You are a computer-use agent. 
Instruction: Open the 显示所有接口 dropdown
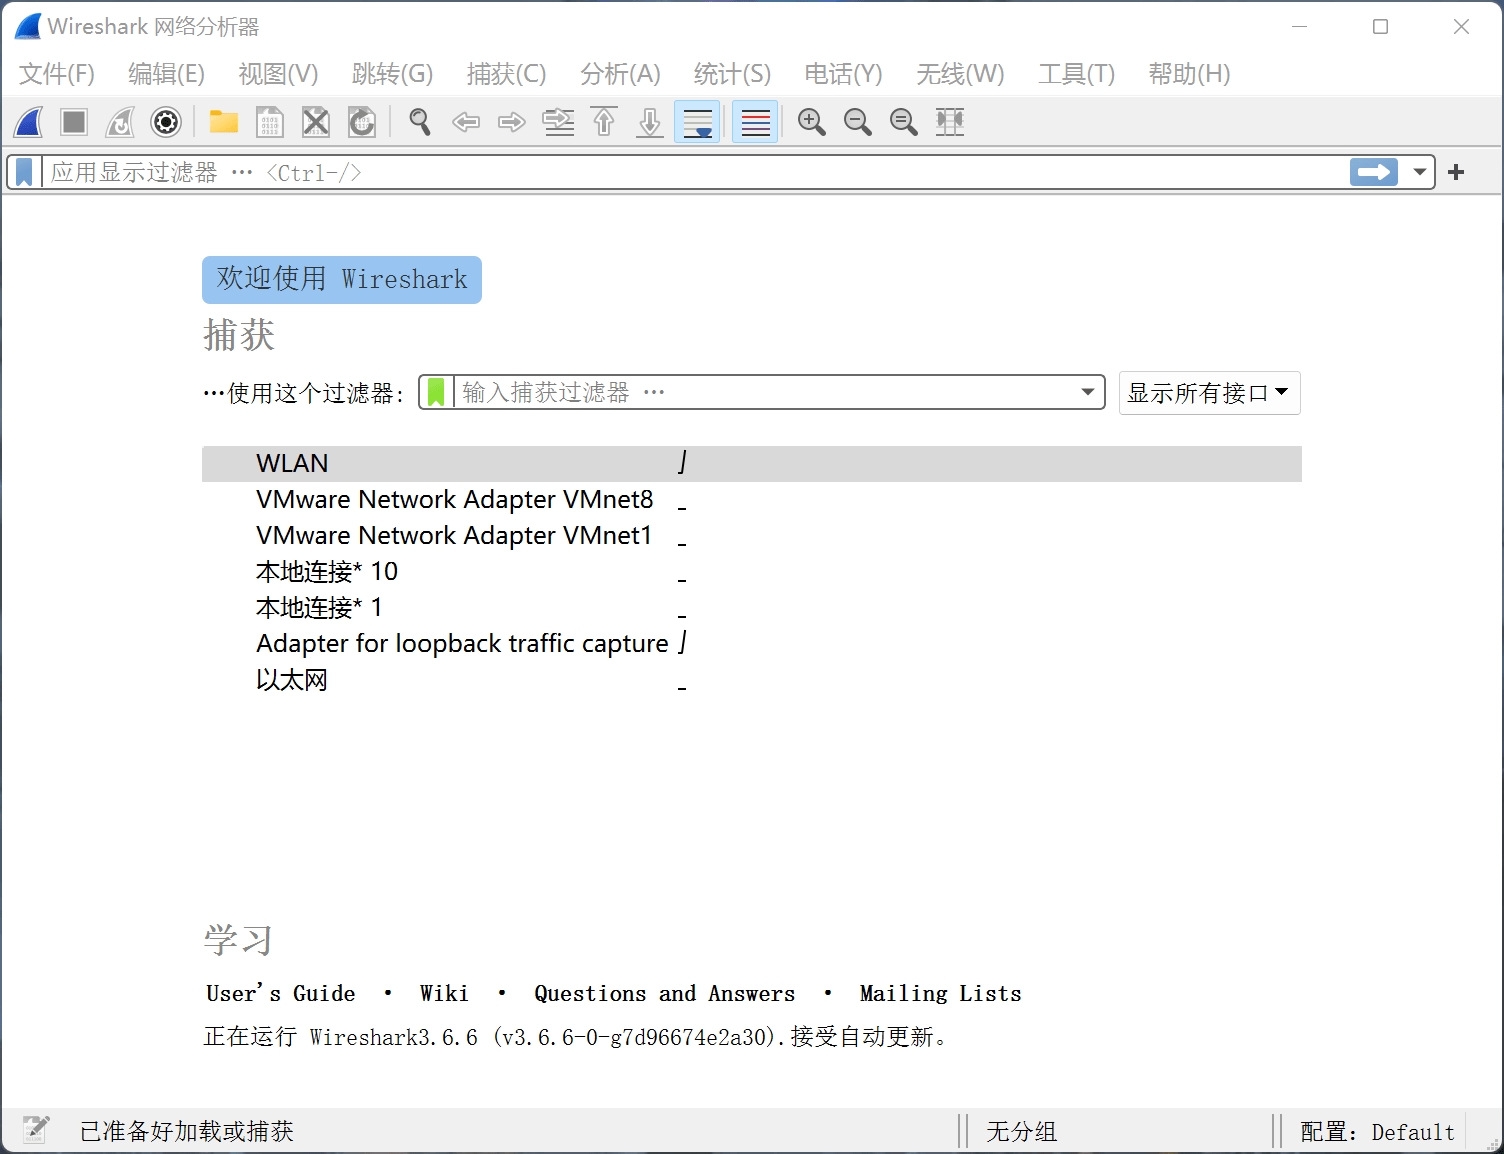[x=1209, y=393]
